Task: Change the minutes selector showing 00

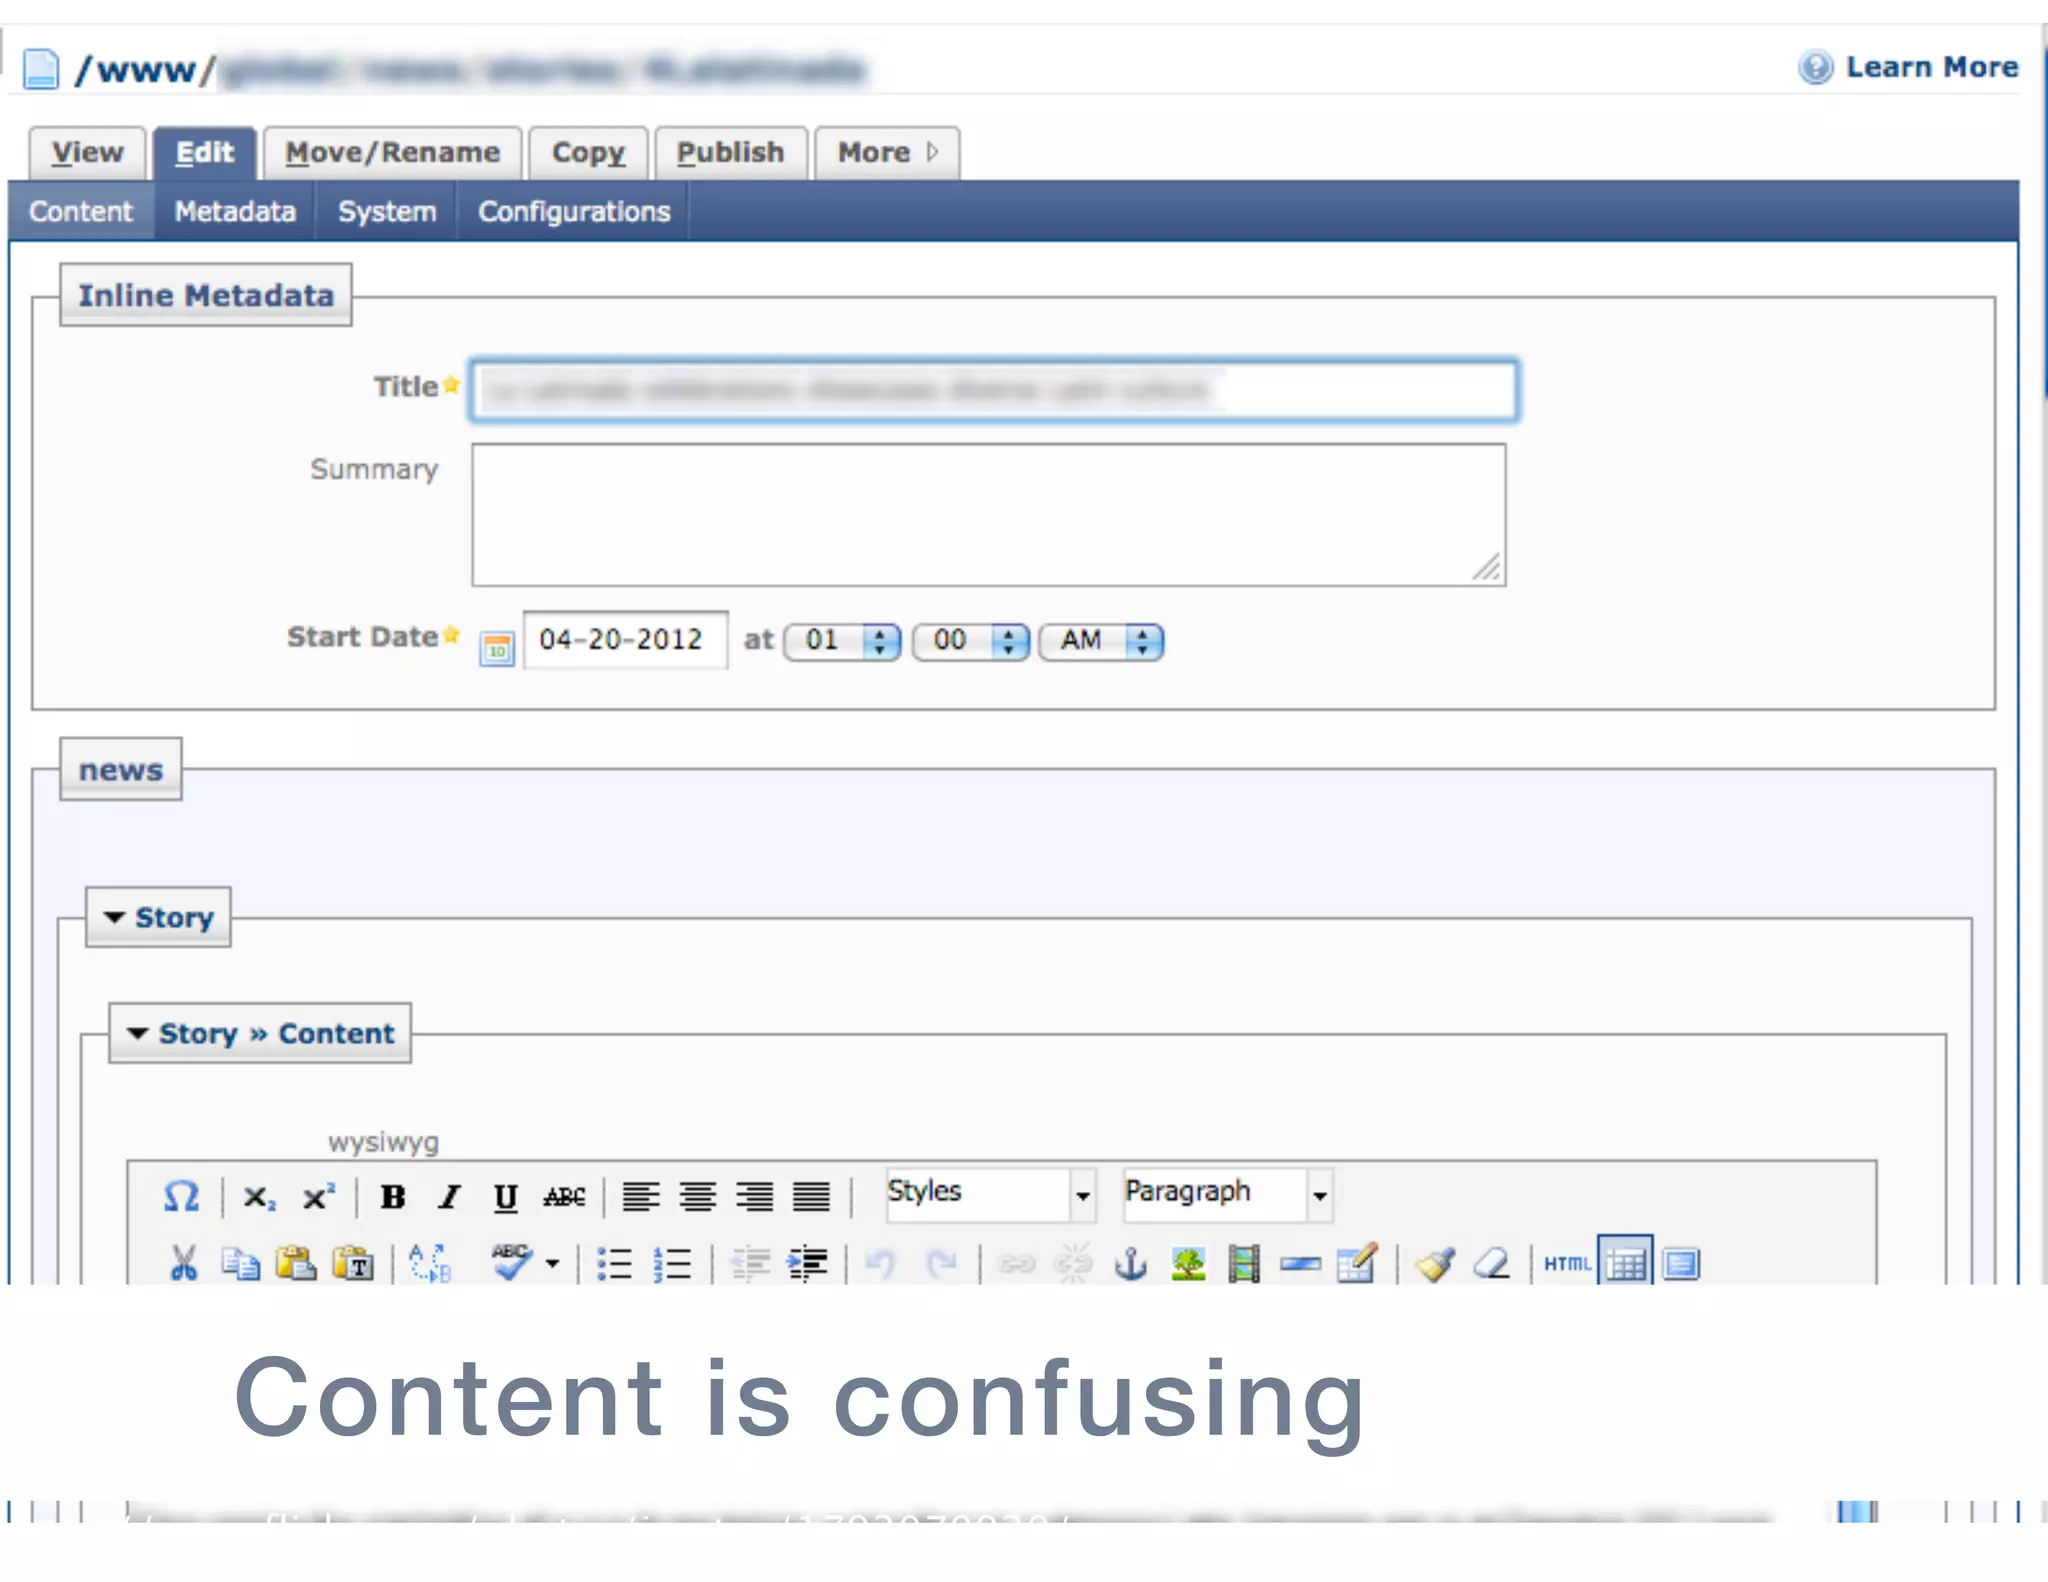Action: click(x=970, y=641)
